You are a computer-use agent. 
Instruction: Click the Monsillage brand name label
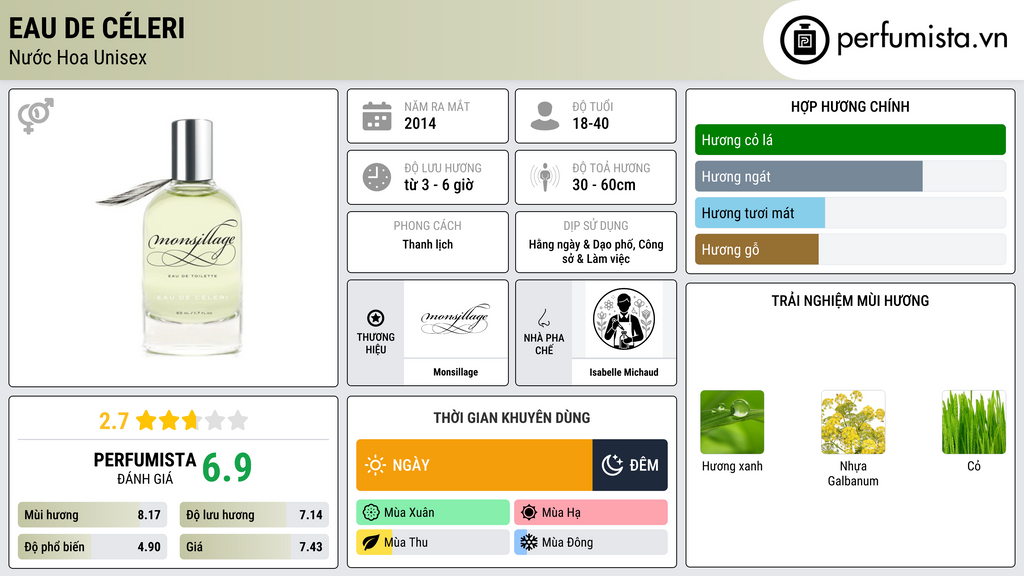click(x=455, y=372)
